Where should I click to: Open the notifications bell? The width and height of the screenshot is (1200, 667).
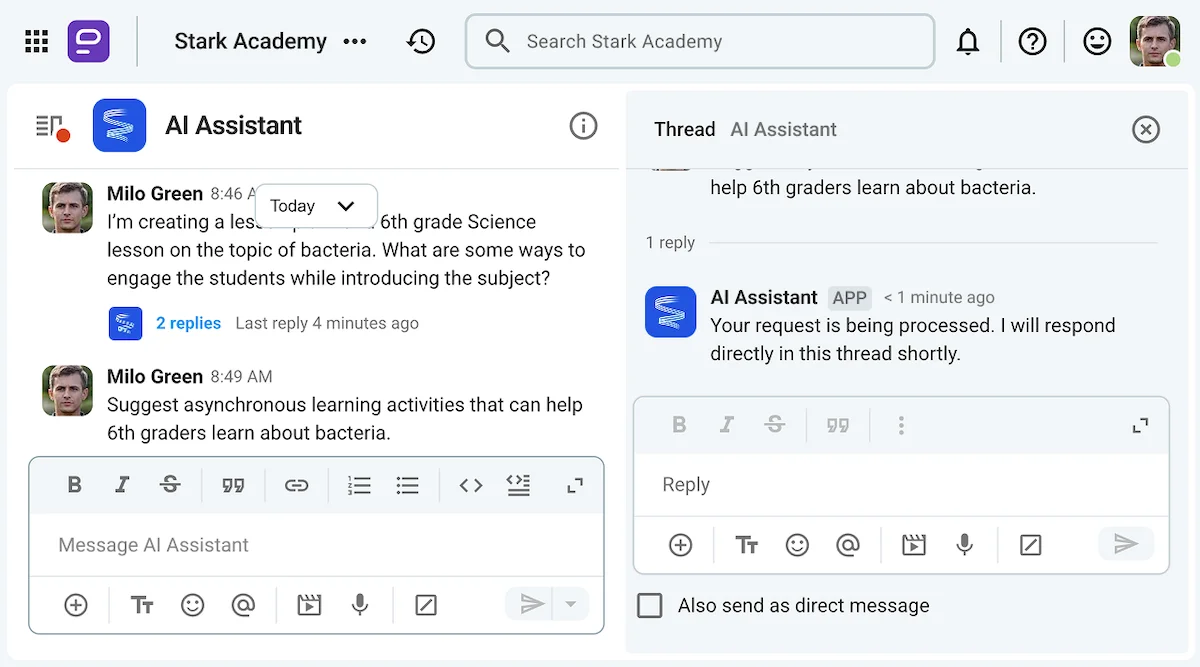tap(968, 41)
